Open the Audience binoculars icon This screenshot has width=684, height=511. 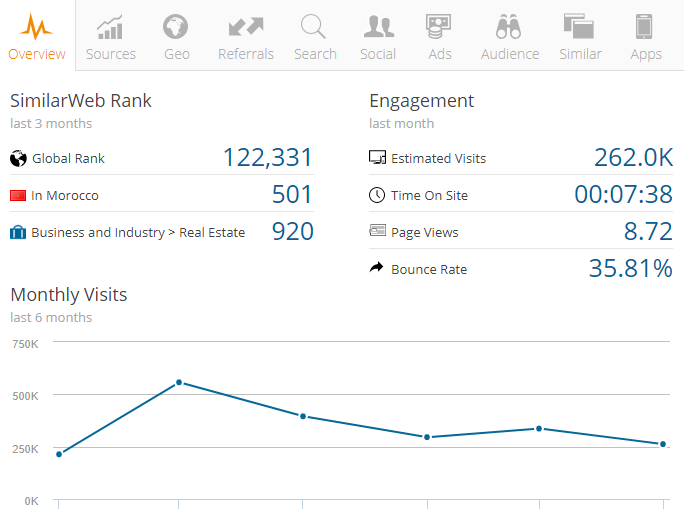point(509,26)
